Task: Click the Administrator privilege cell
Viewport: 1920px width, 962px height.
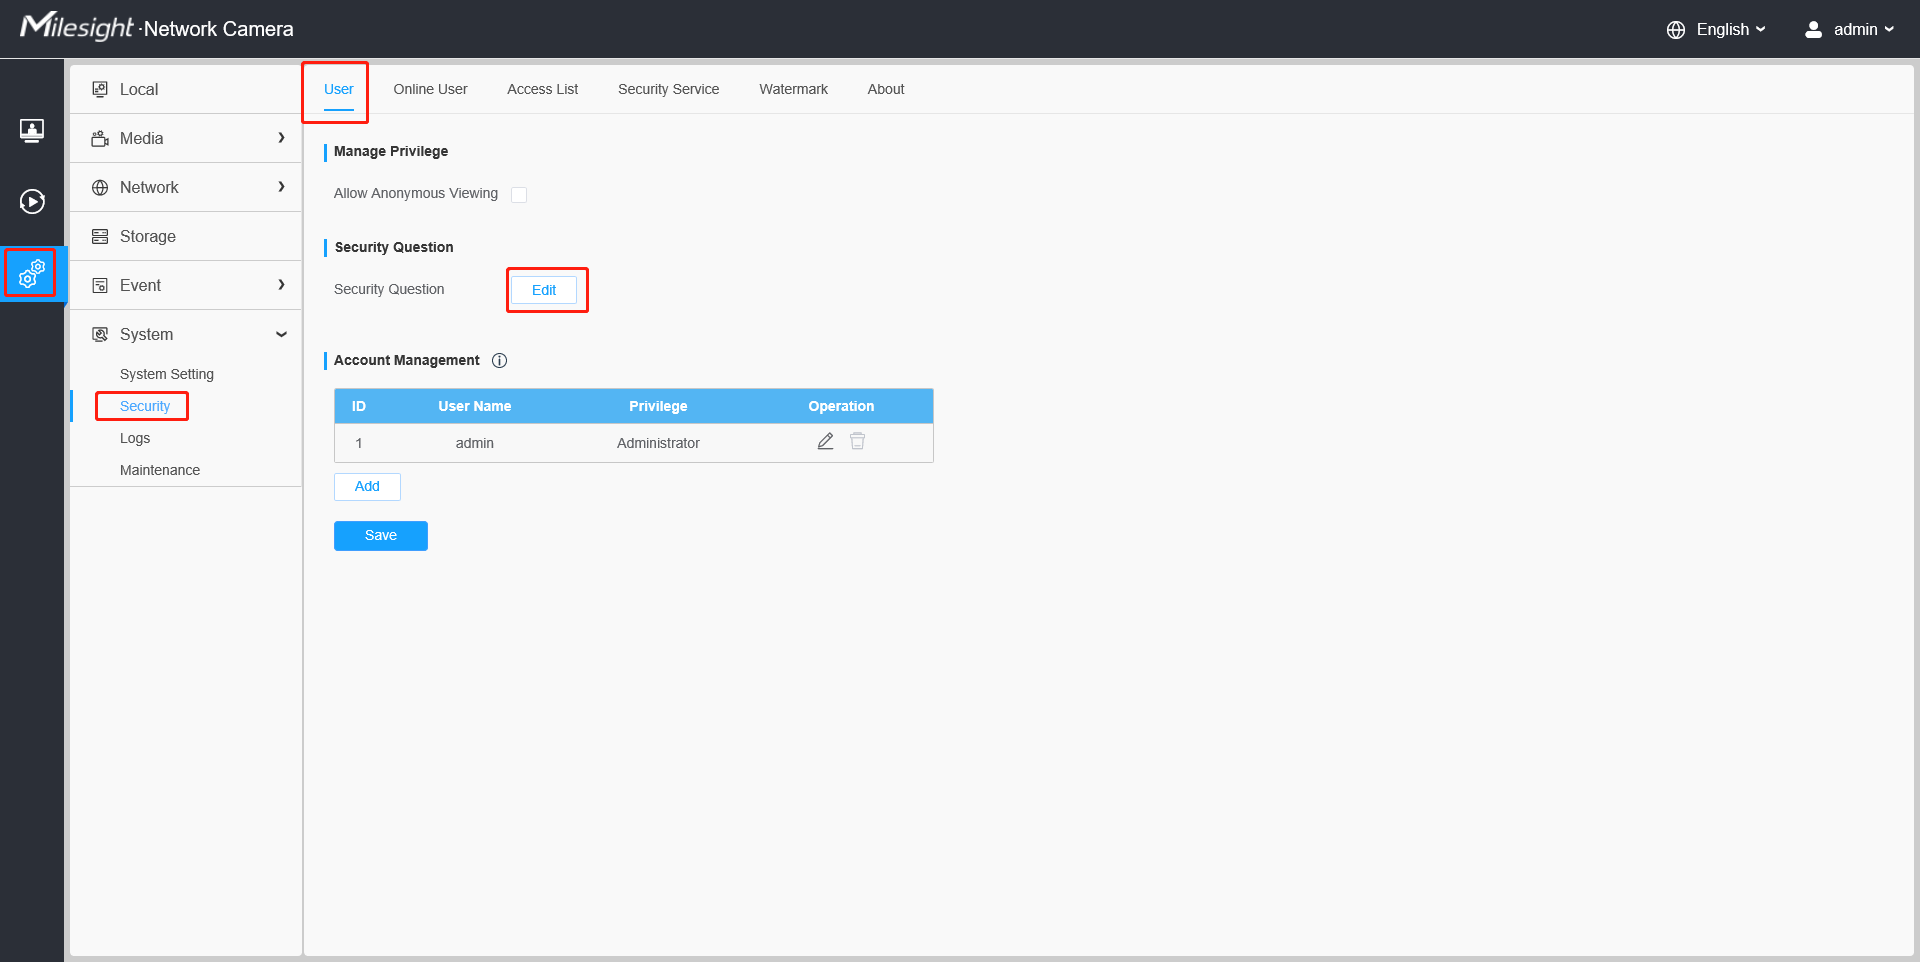Action: [x=658, y=443]
